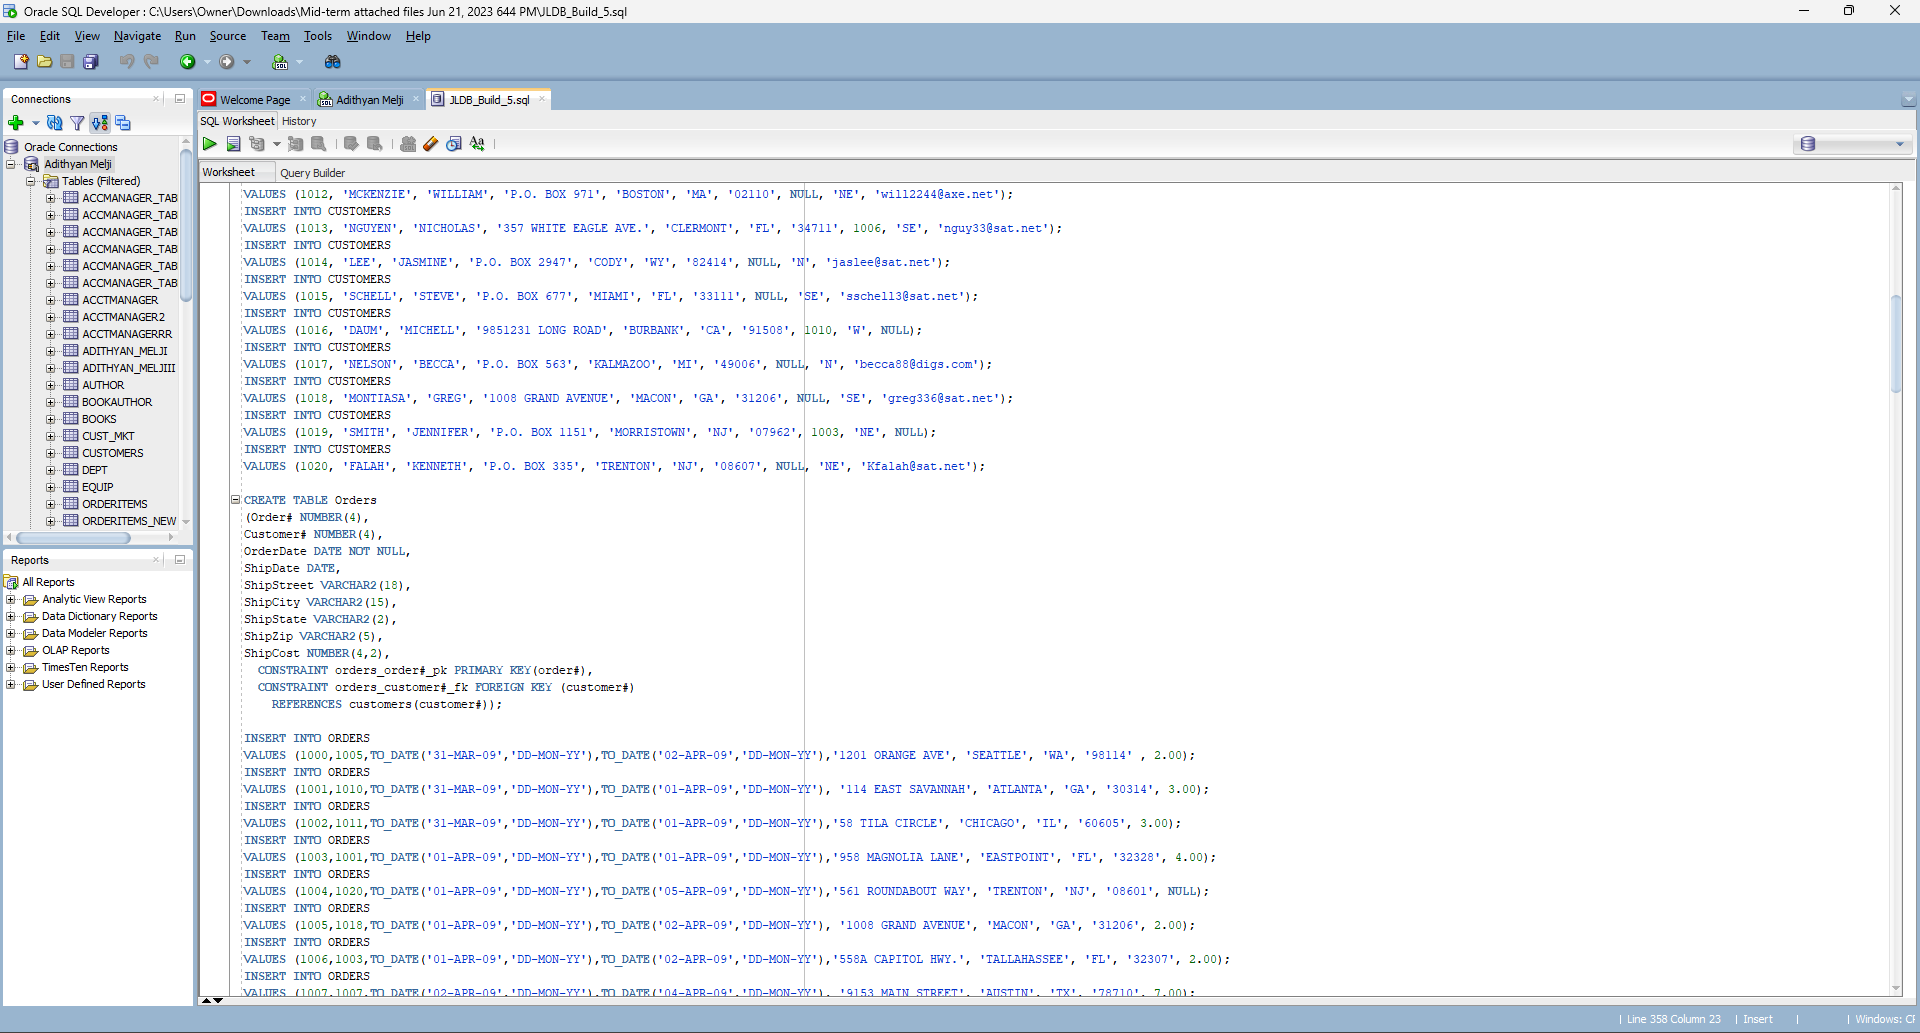Roll back the transaction

point(374,144)
